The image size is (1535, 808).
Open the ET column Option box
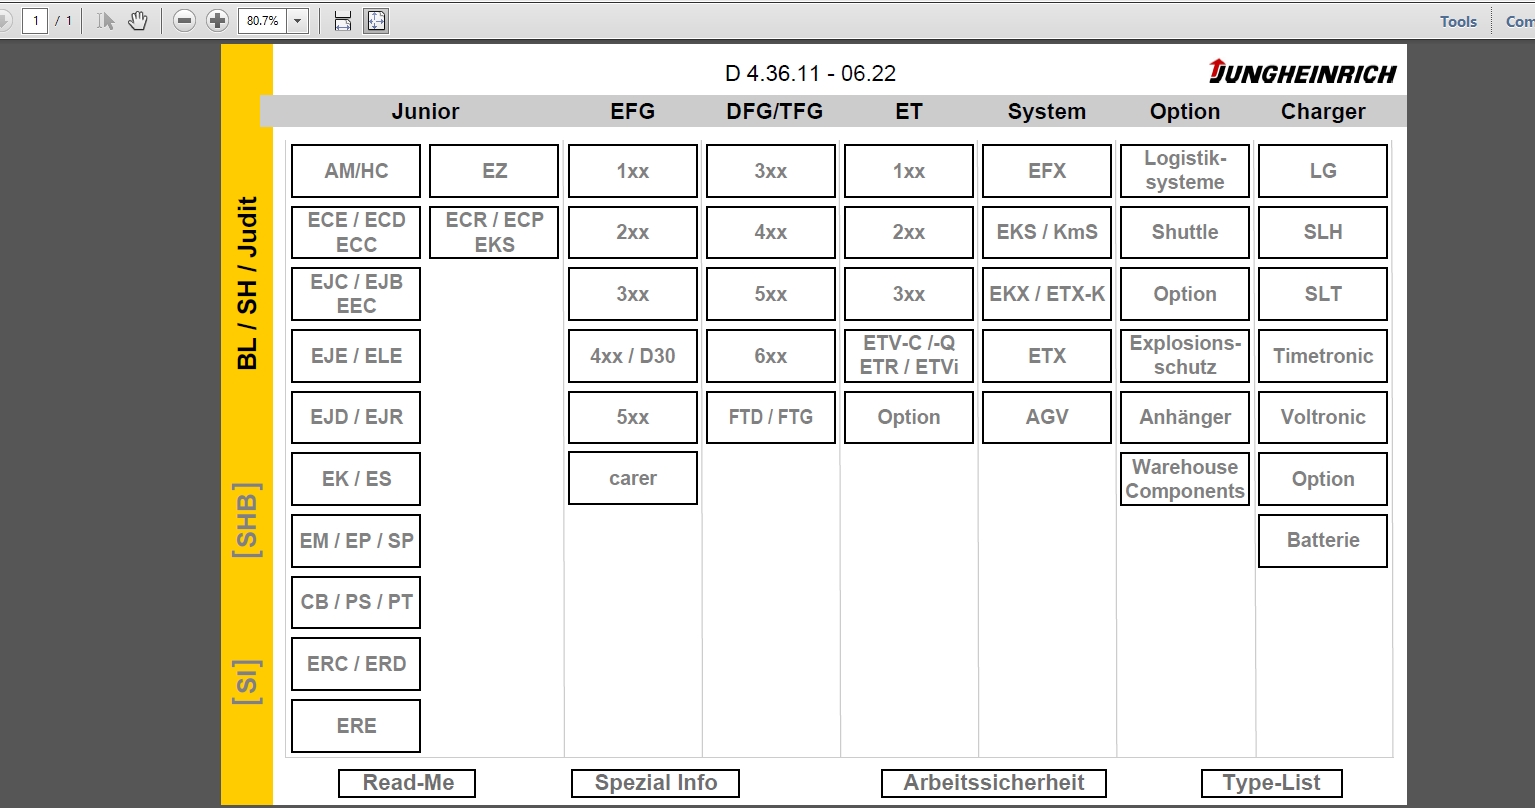pos(909,417)
